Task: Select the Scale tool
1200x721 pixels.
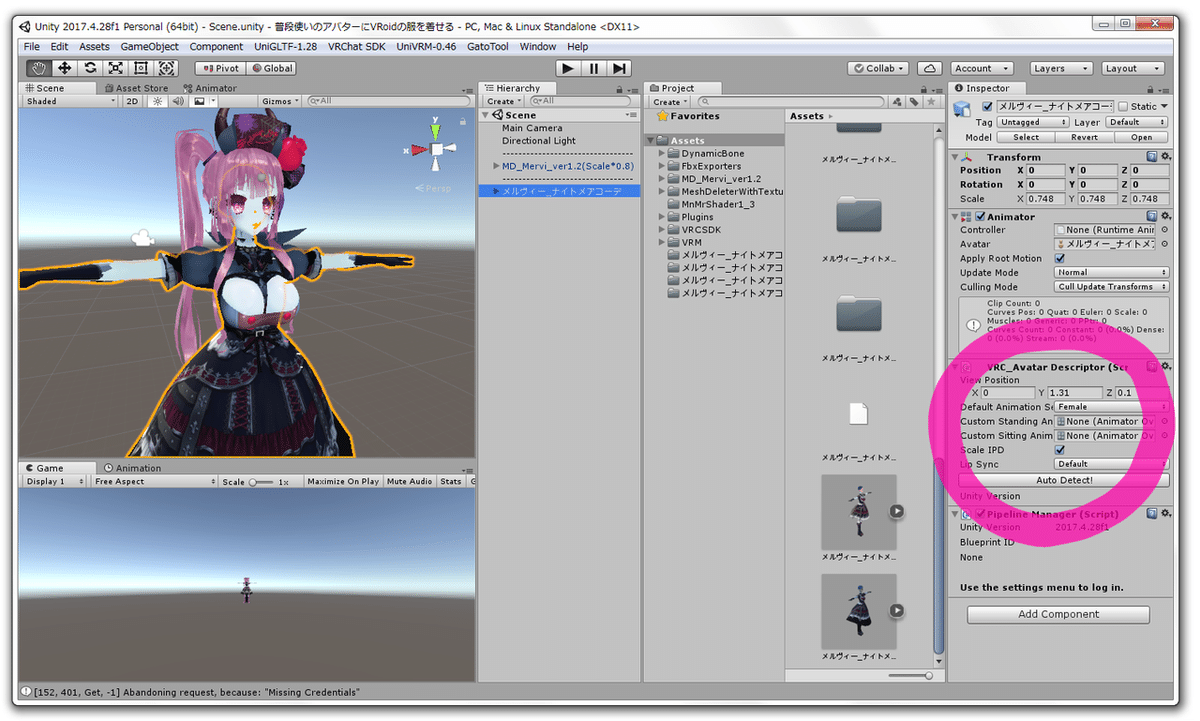Action: (x=116, y=68)
